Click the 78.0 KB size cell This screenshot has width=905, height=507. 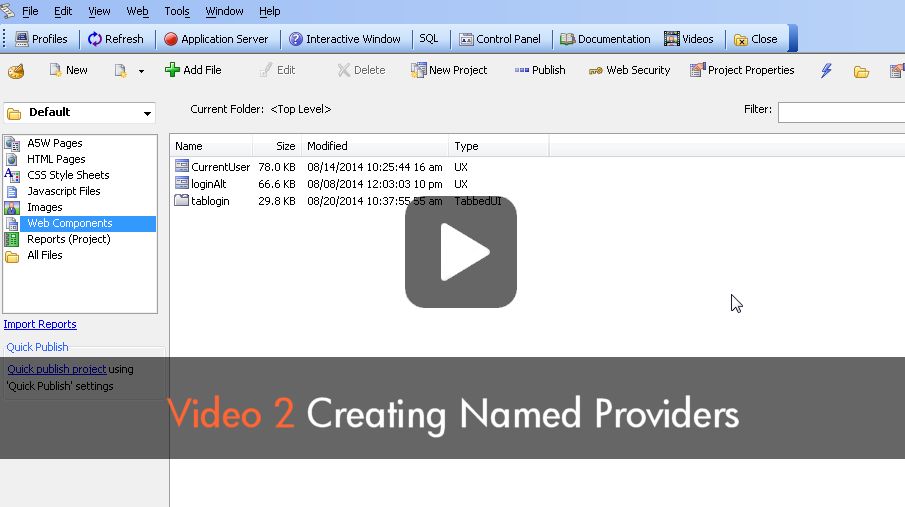(276, 167)
